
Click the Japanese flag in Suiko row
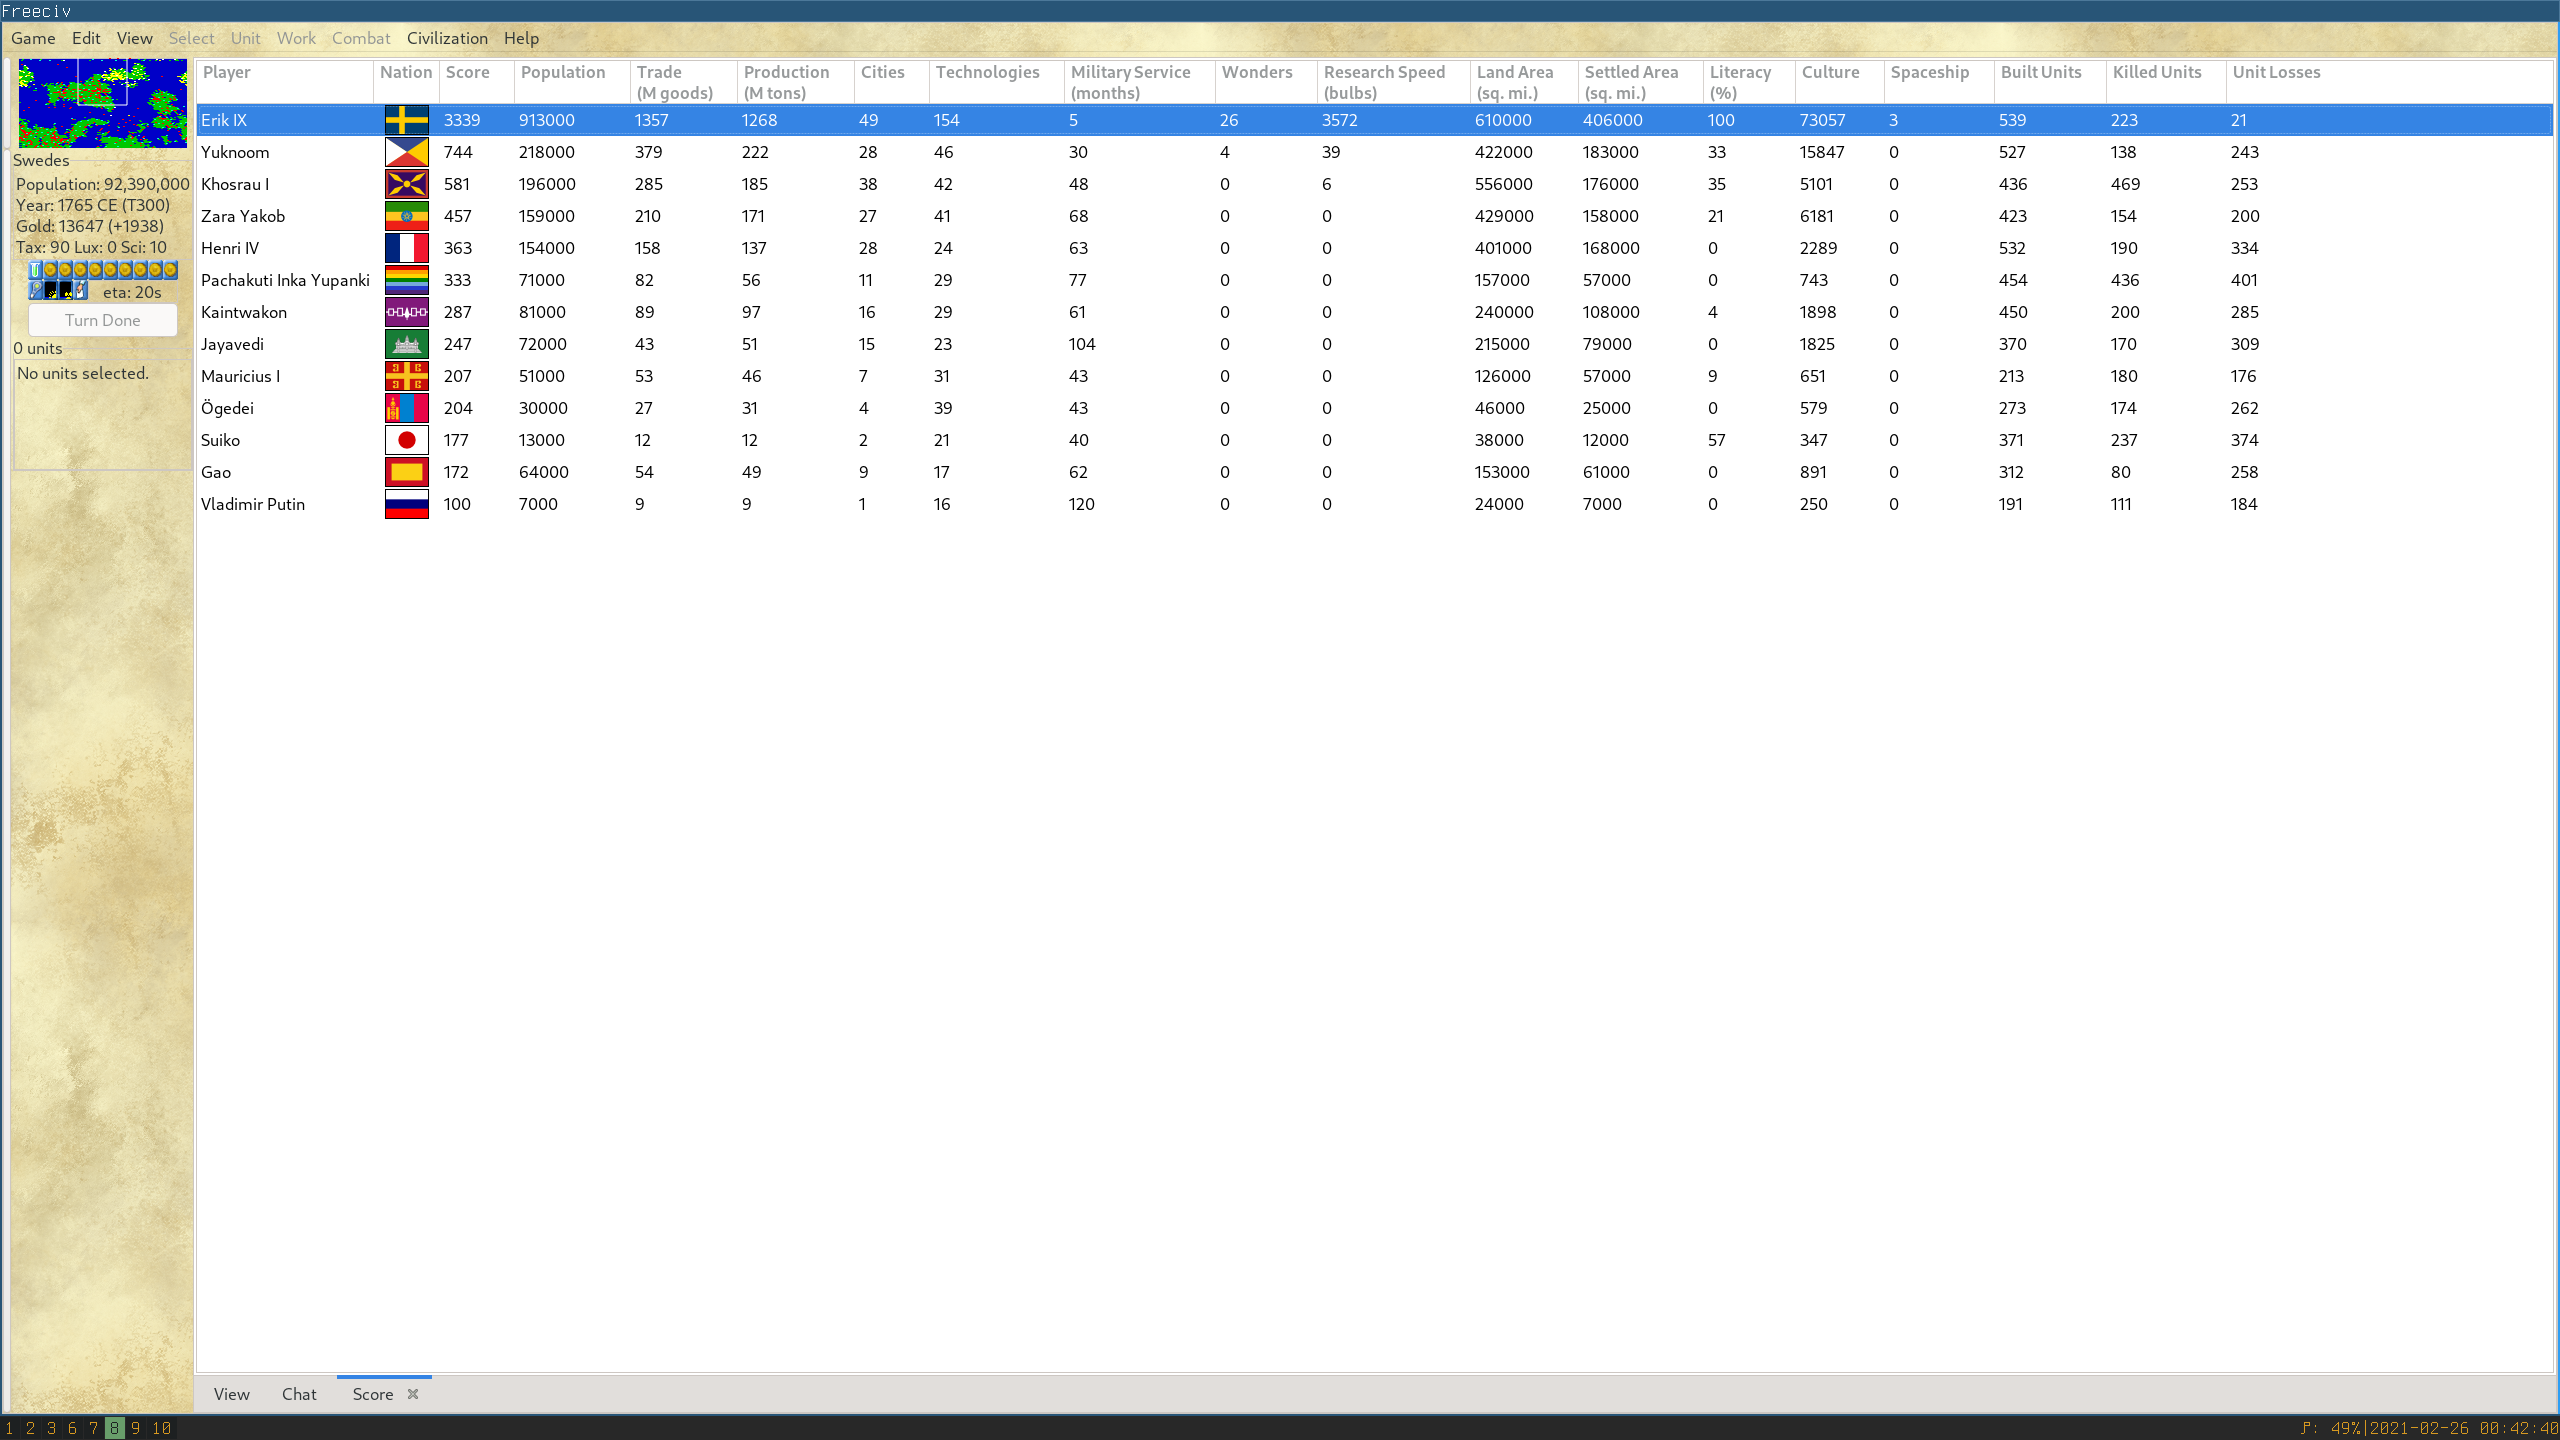click(x=406, y=440)
